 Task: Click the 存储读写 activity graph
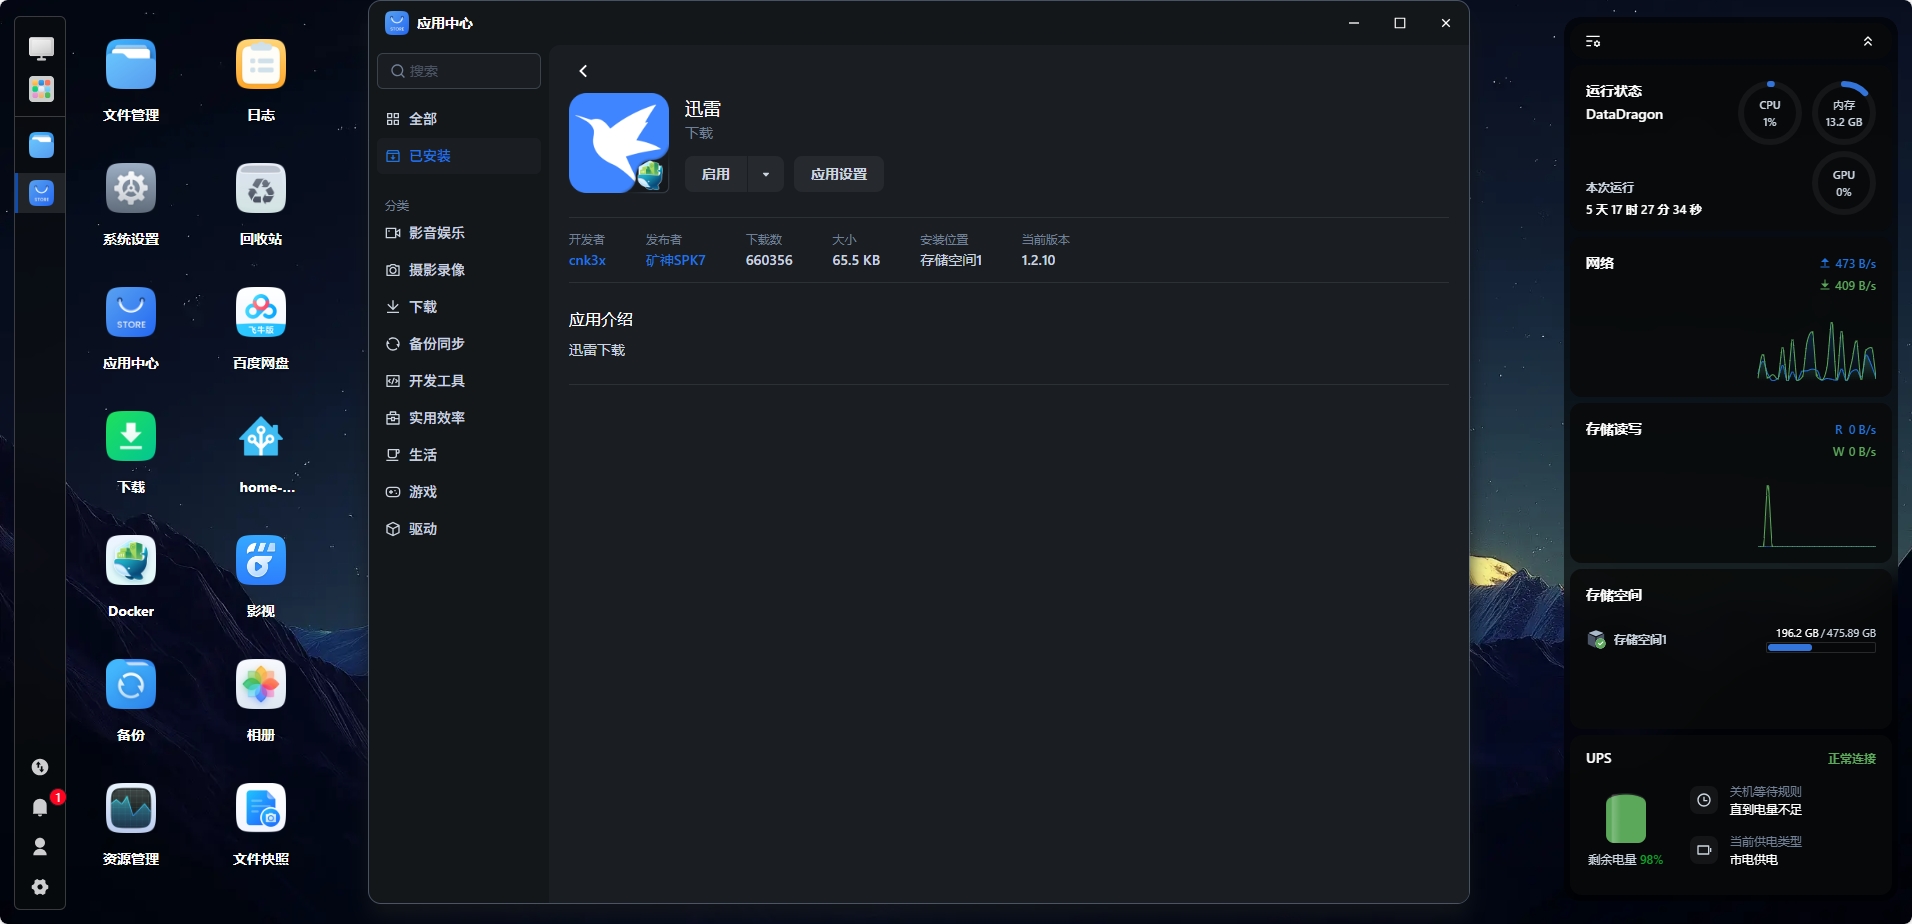coord(1817,516)
